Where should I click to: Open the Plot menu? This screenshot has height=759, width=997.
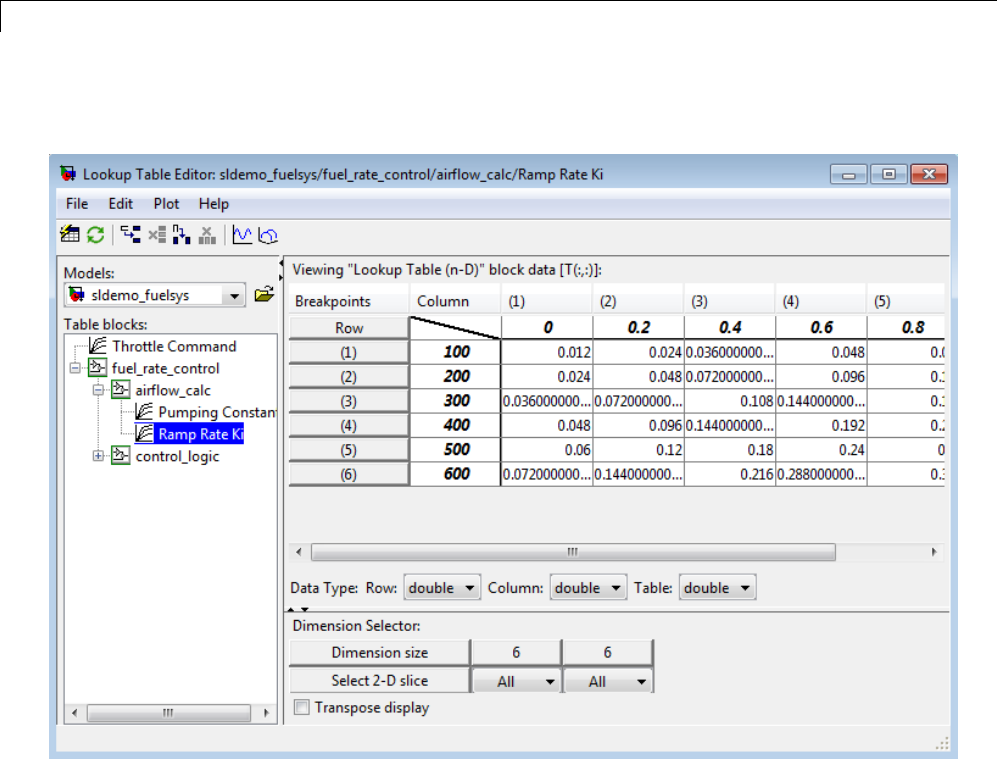pos(166,204)
